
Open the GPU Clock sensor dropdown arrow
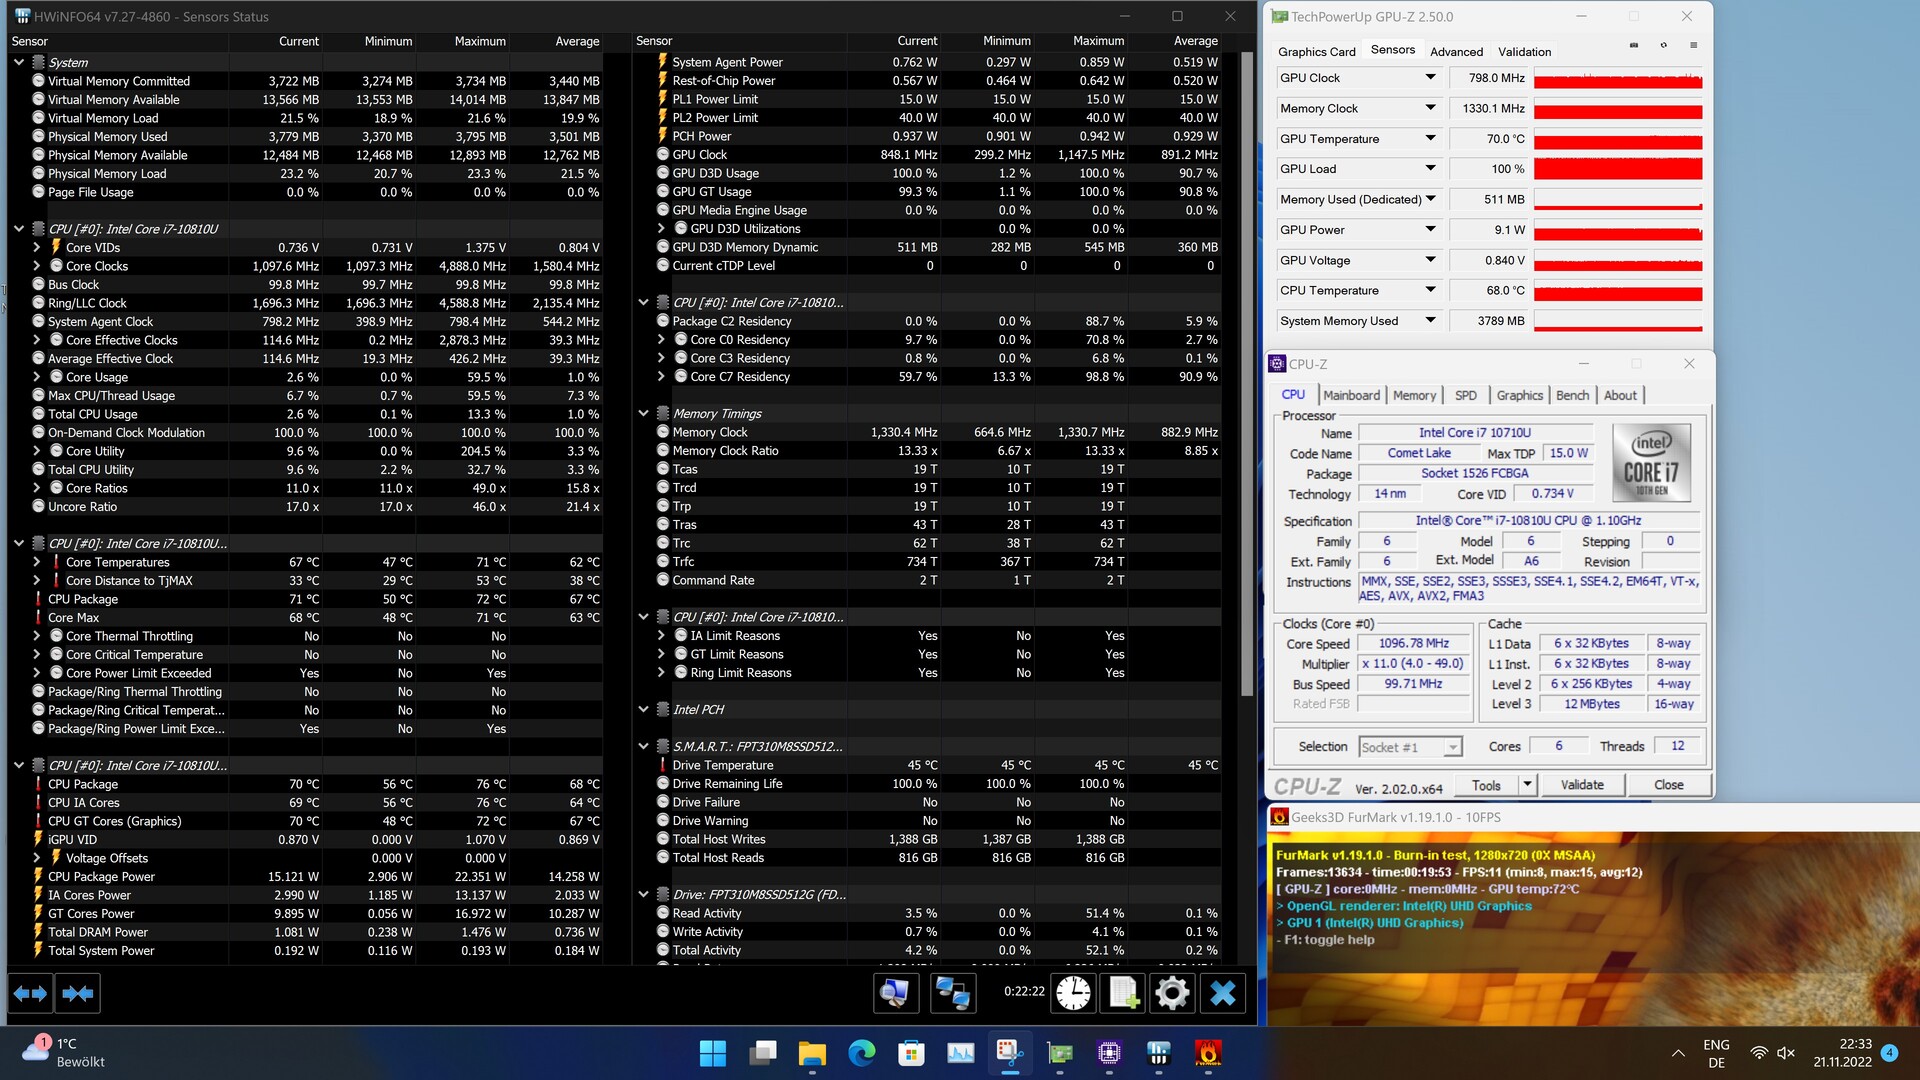click(x=1430, y=78)
